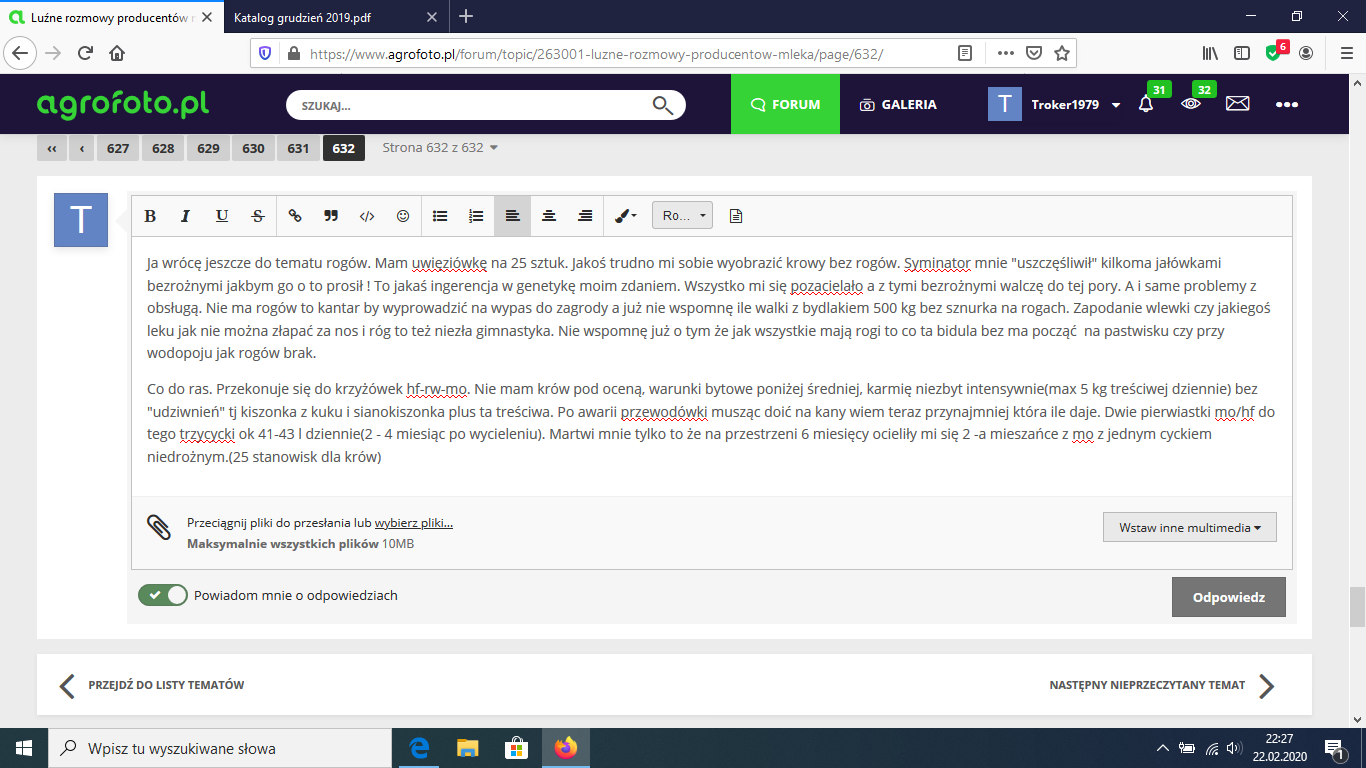This screenshot has height=768, width=1366.
Task: Apply italic formatting in the editor
Action: pyautogui.click(x=186, y=216)
